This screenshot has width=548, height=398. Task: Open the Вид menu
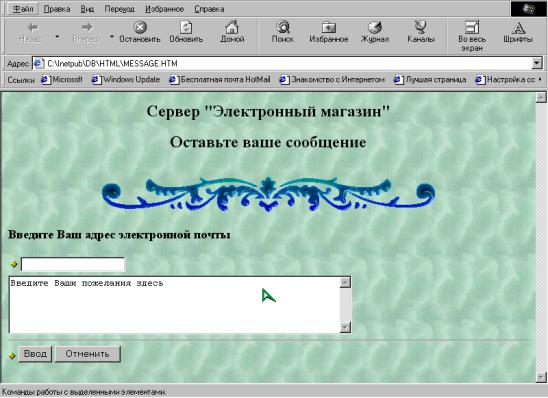87,9
